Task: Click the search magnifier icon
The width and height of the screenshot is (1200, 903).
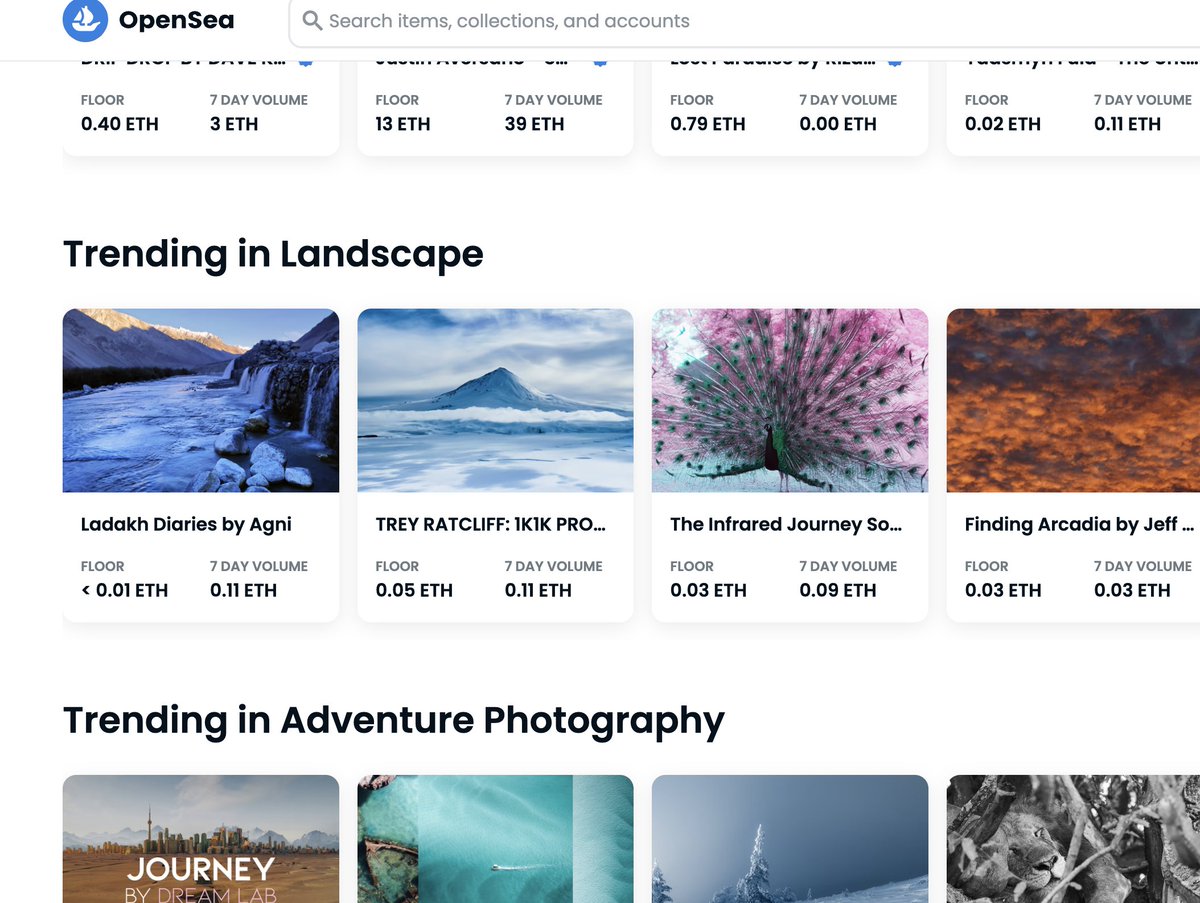Action: pyautogui.click(x=312, y=20)
